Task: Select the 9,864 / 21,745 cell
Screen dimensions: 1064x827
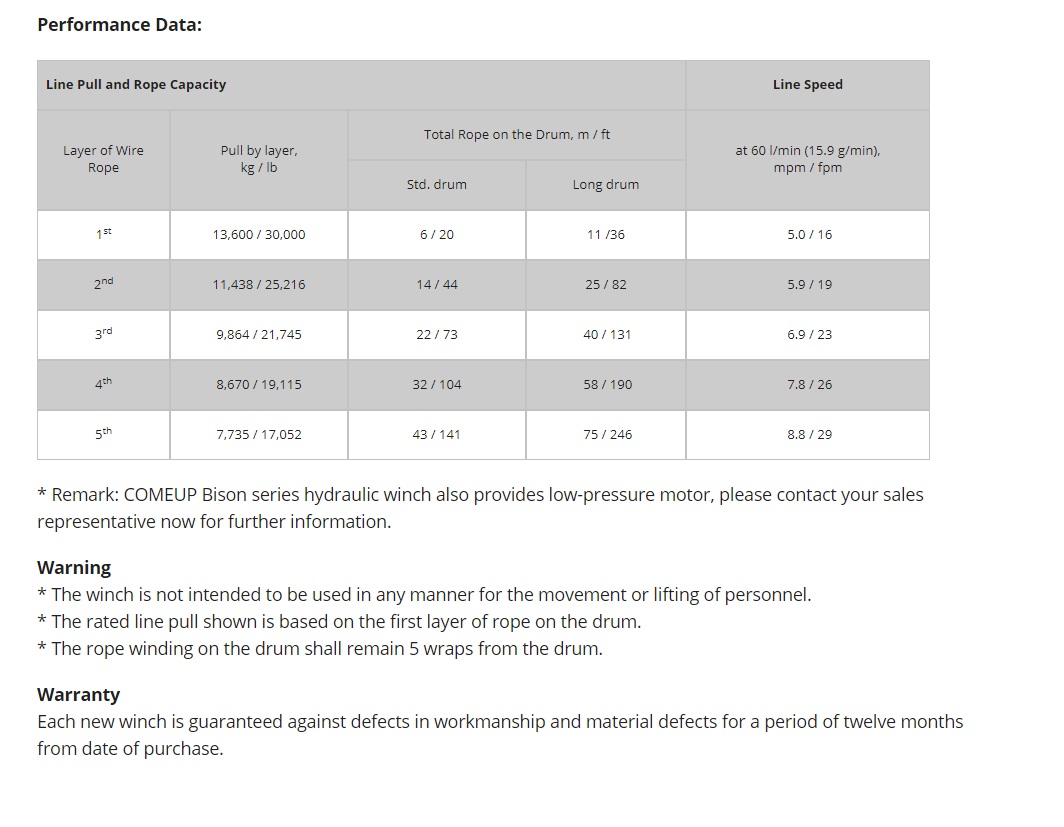Action: [259, 335]
